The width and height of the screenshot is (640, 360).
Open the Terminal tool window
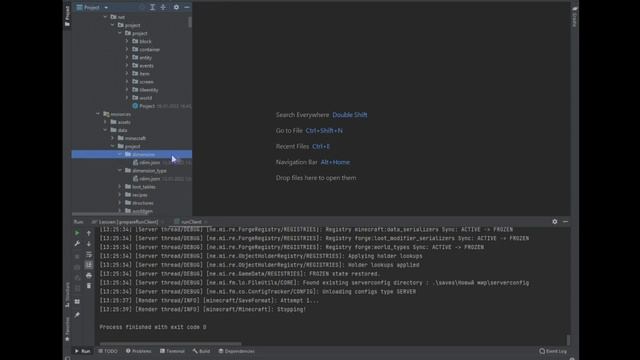pos(172,351)
